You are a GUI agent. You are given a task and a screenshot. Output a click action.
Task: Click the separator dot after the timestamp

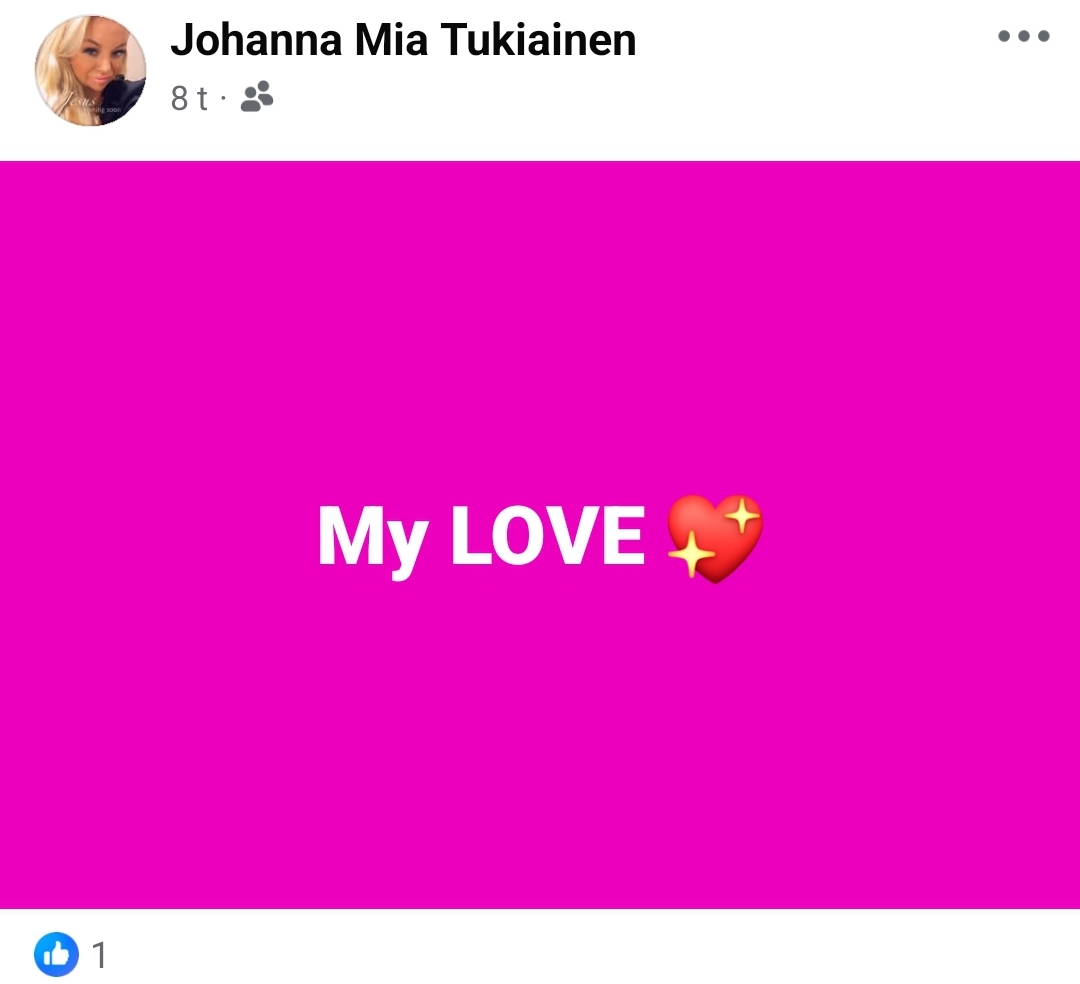click(x=223, y=98)
